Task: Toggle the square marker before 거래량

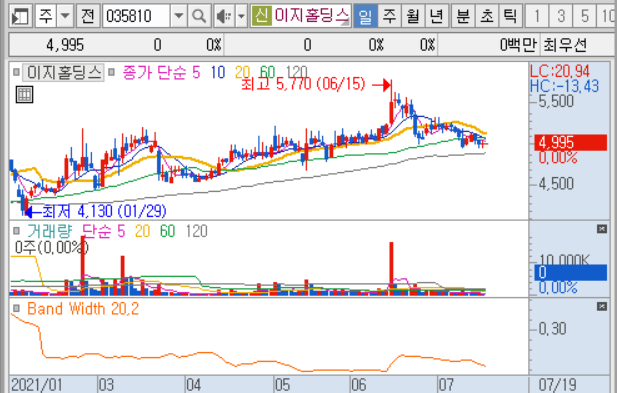Action: [x=16, y=231]
